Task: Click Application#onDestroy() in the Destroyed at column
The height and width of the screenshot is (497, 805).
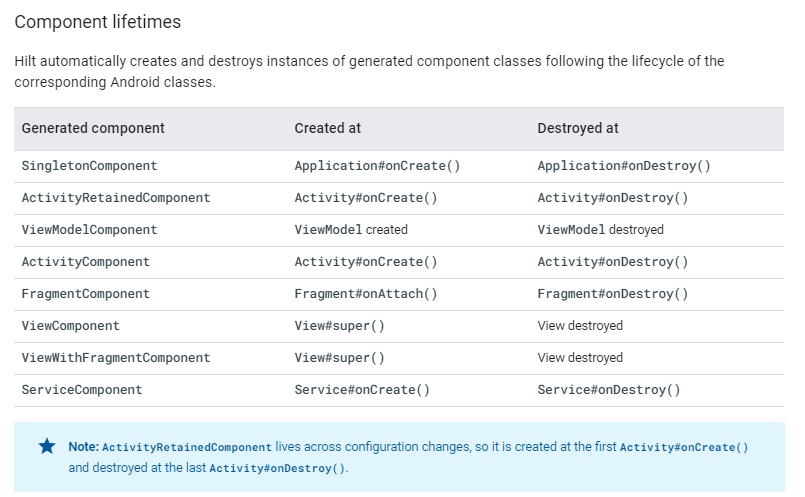Action: (624, 166)
